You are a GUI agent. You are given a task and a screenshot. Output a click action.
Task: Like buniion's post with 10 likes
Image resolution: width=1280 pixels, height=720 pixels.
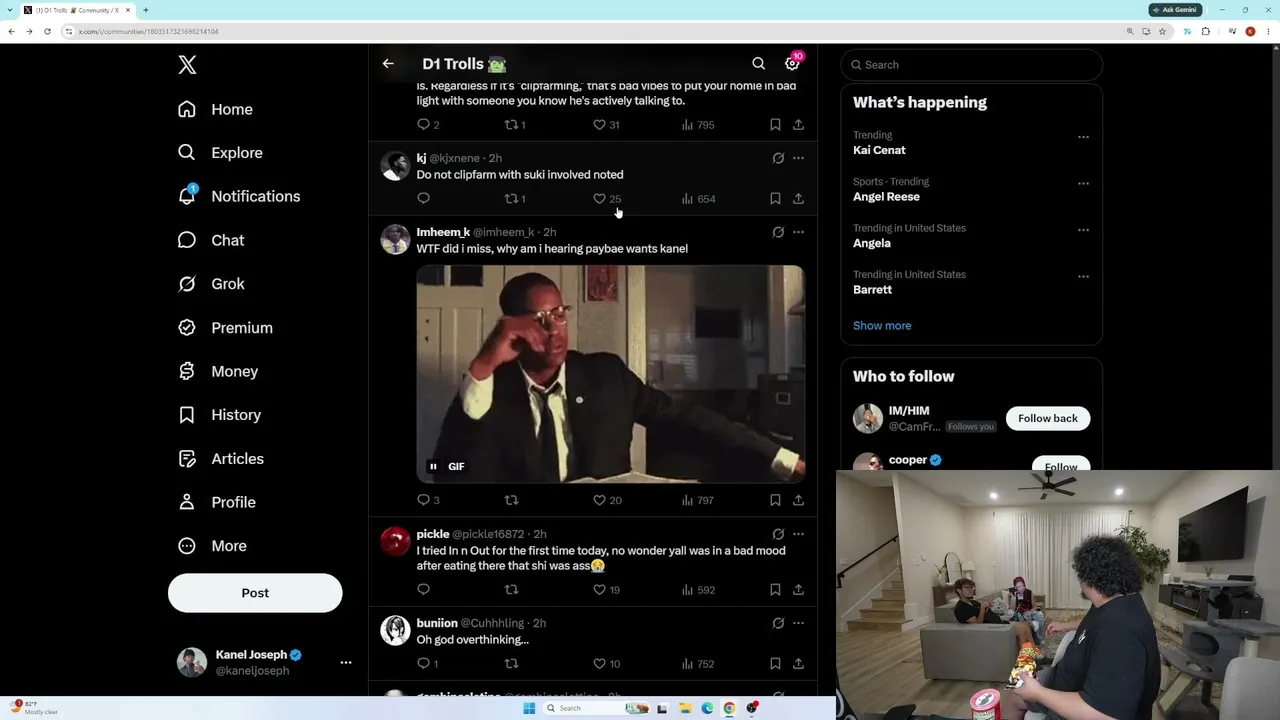pyautogui.click(x=607, y=664)
